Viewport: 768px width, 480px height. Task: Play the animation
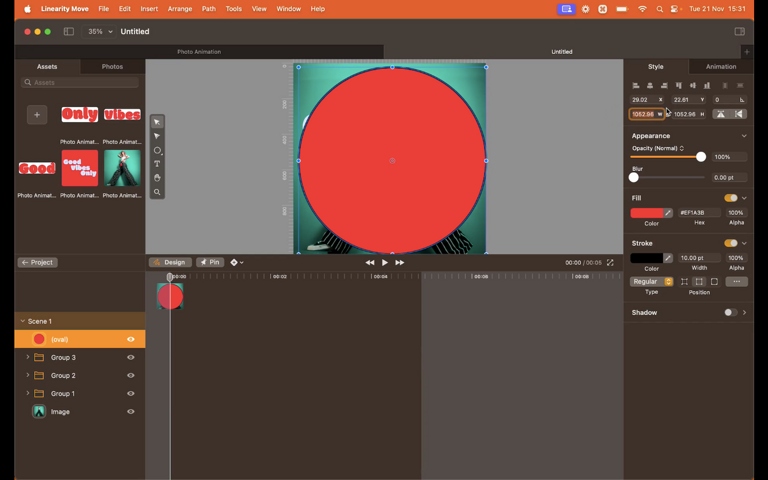tap(385, 263)
